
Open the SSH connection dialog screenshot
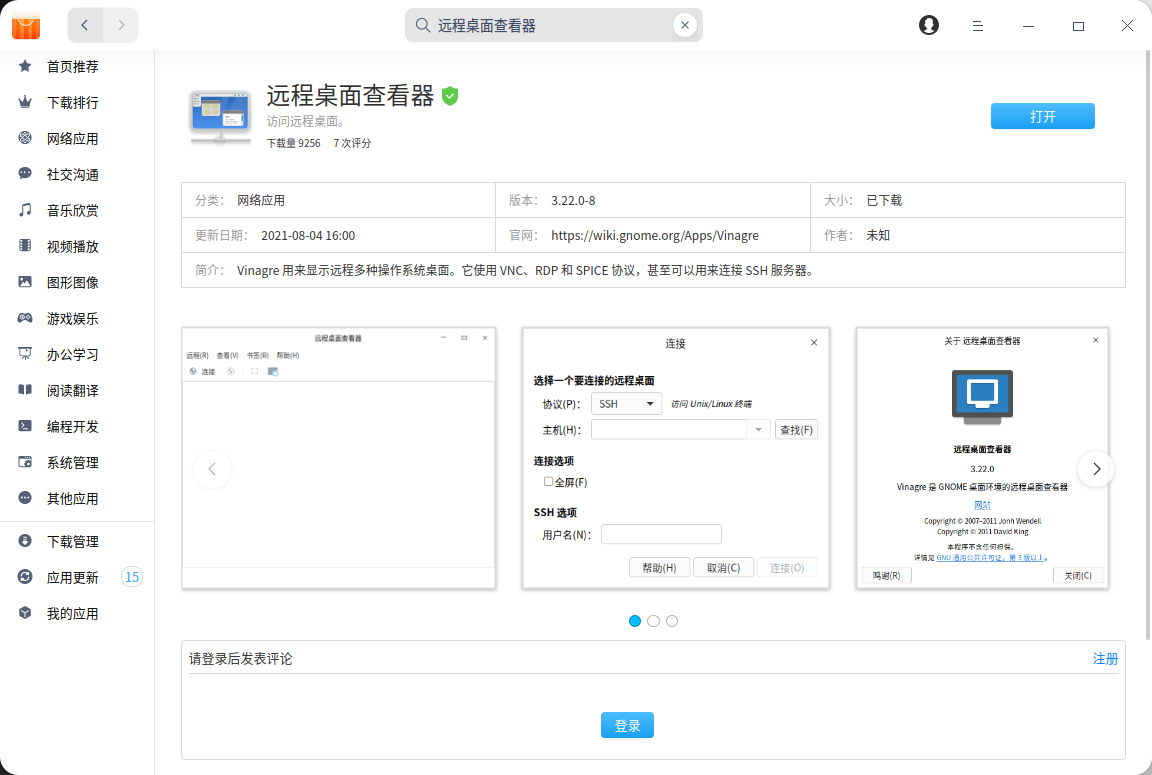coord(675,458)
